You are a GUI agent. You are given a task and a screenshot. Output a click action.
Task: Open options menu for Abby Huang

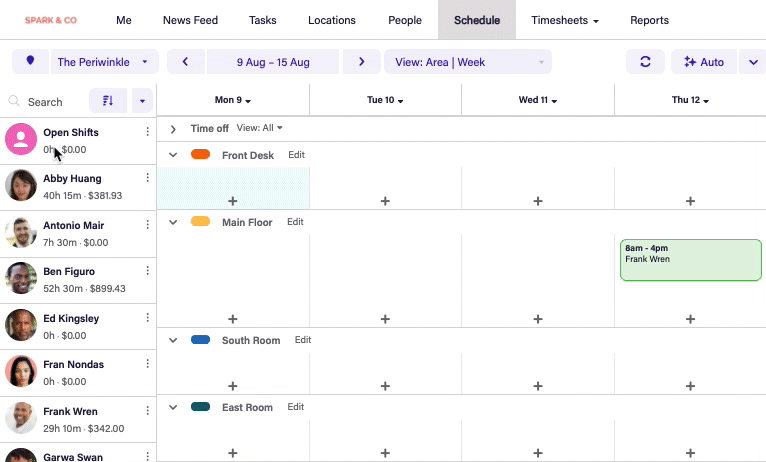click(148, 178)
